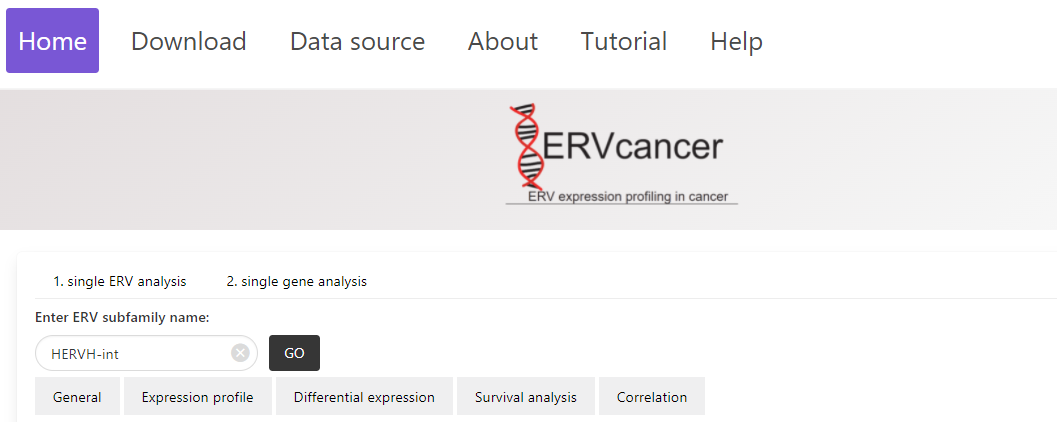Switch to the single ERV analysis tab
Viewport: 1057px width, 422px height.
120,282
